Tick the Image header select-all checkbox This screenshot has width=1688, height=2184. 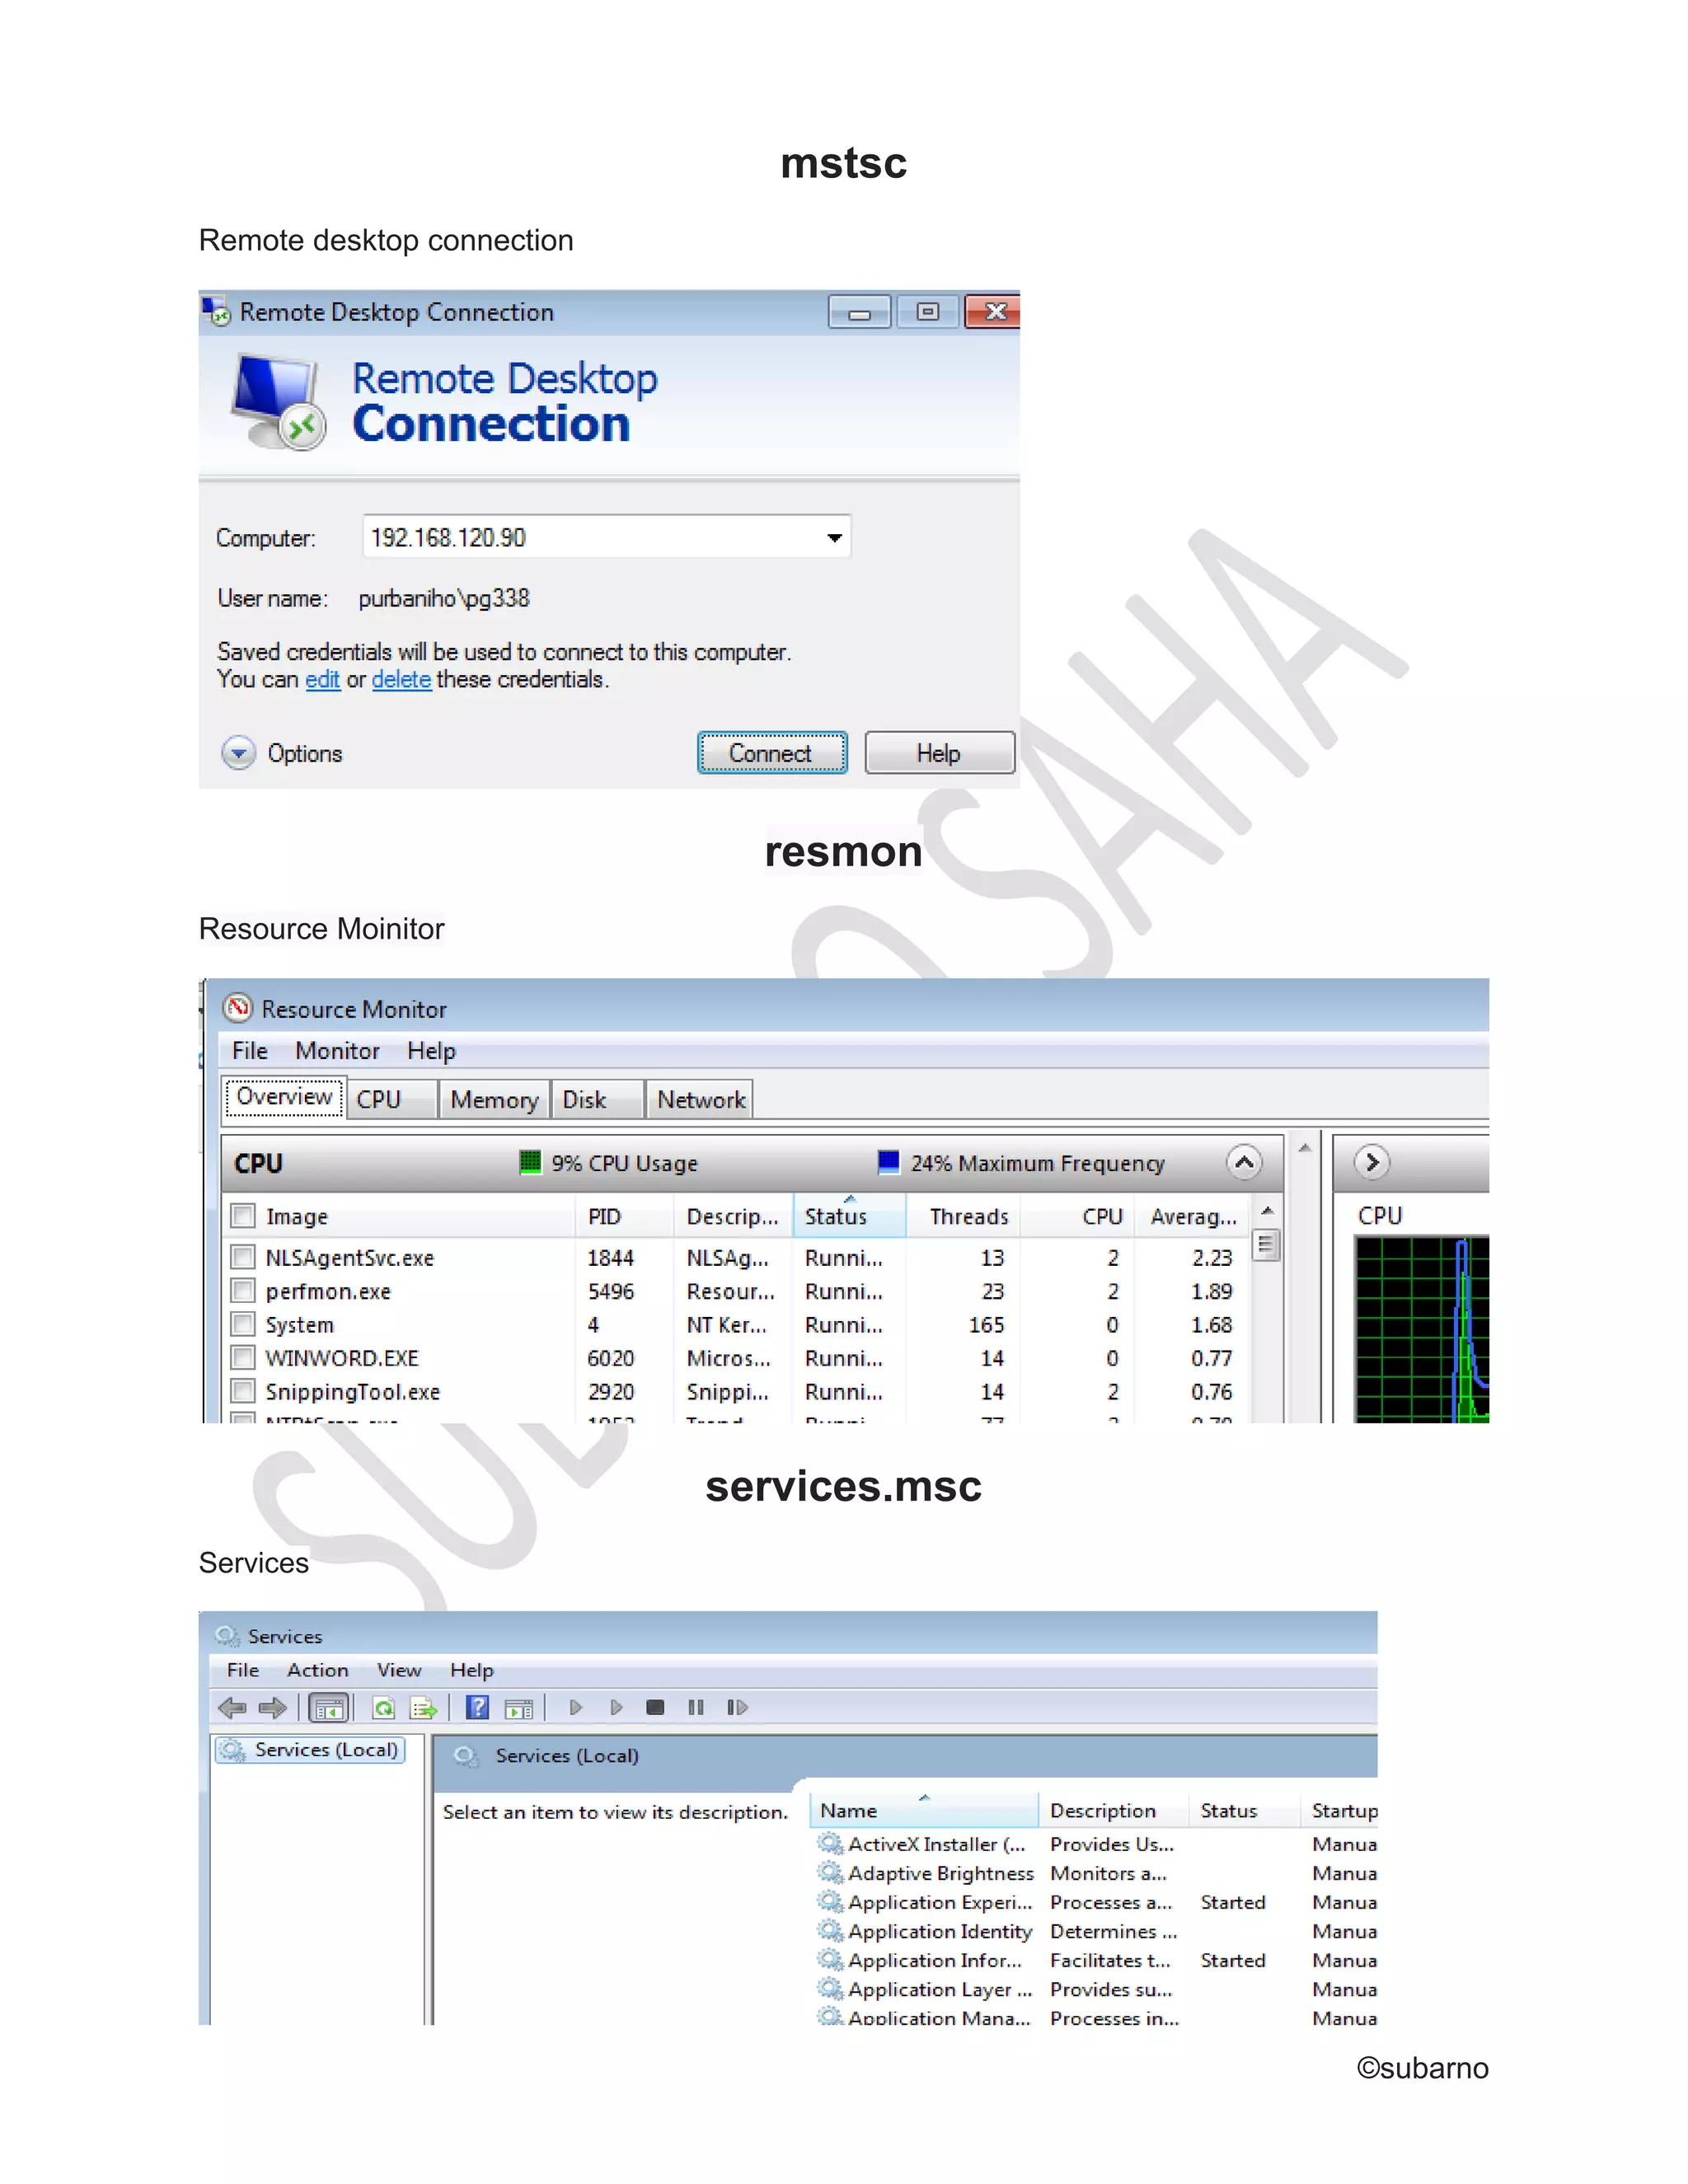click(x=242, y=1215)
